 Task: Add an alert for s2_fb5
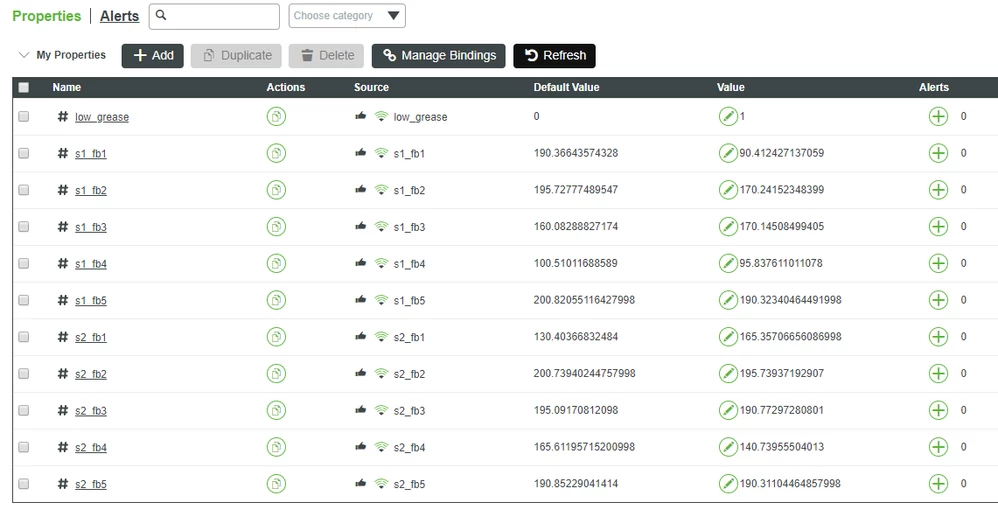939,484
